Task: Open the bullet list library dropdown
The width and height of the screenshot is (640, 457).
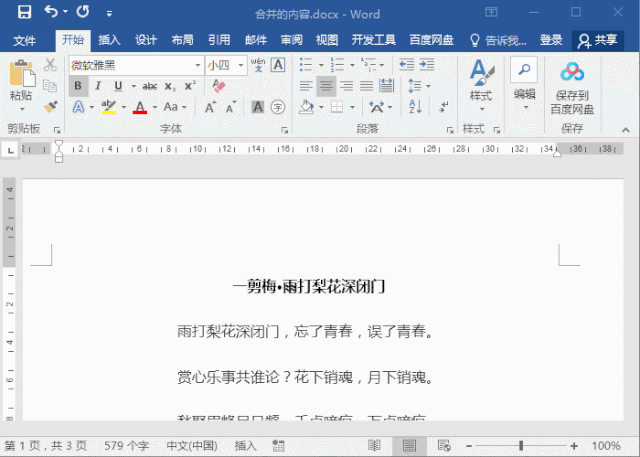Action: point(321,65)
